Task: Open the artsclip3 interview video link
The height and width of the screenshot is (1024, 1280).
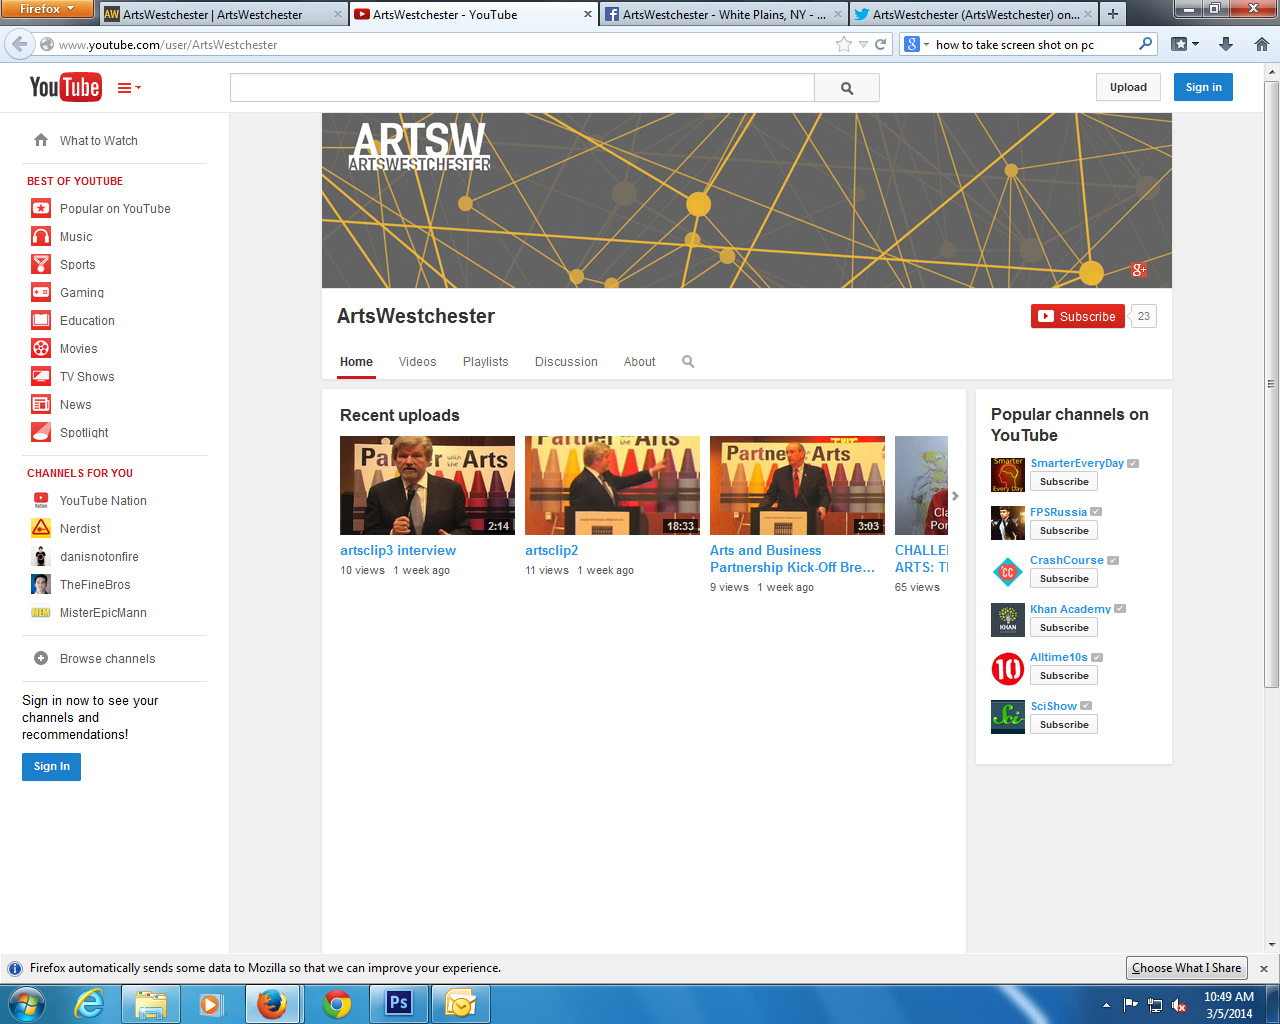Action: (398, 550)
